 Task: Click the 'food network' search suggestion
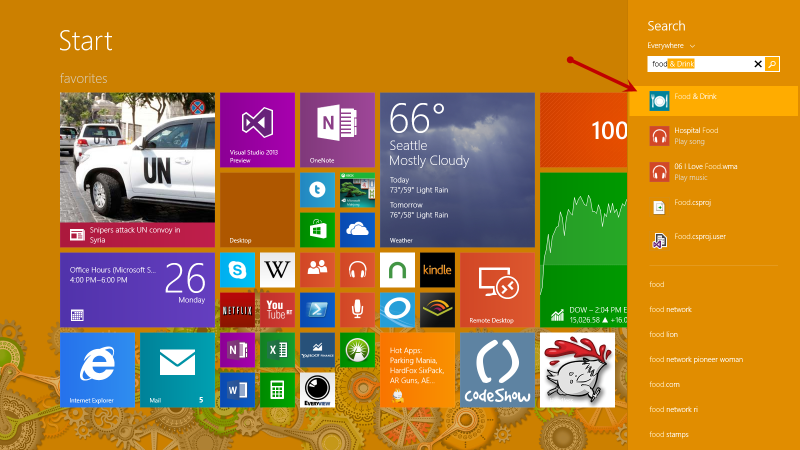point(670,309)
